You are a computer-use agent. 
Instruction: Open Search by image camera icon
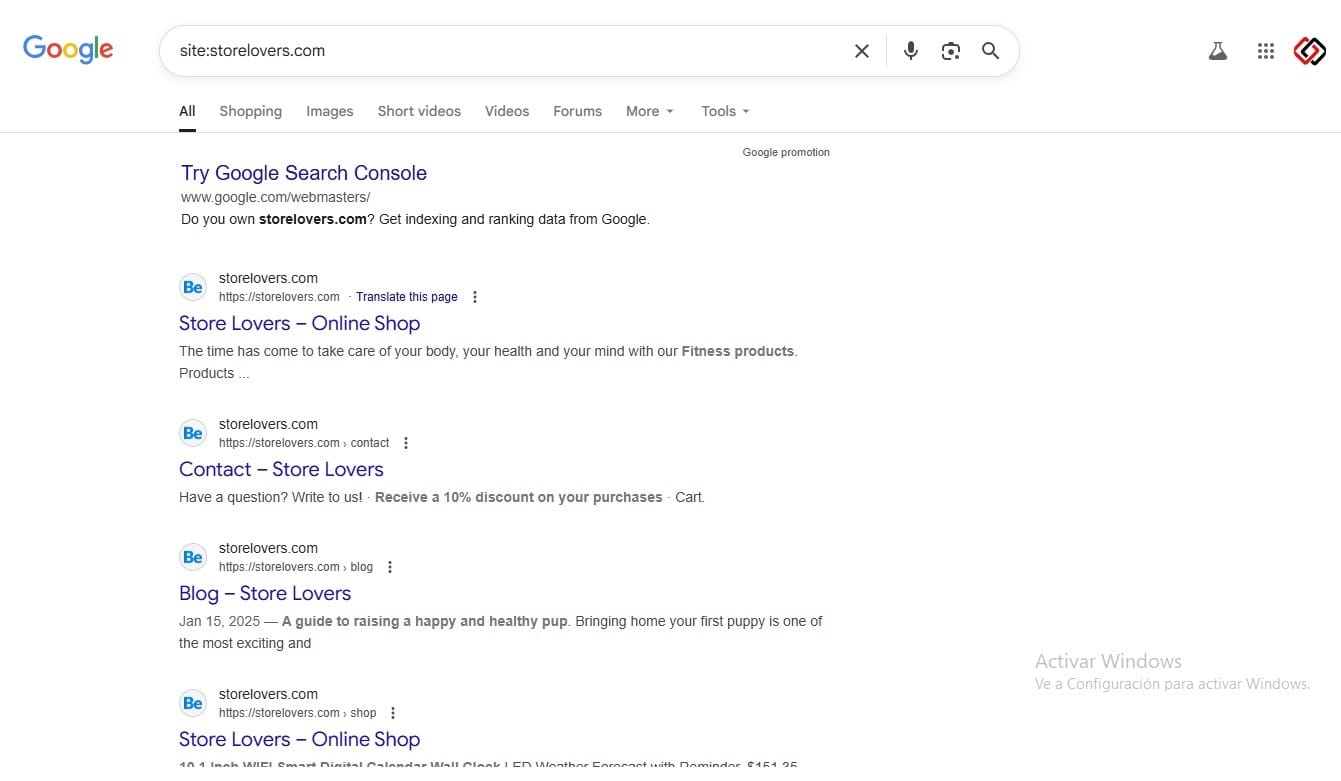point(950,51)
